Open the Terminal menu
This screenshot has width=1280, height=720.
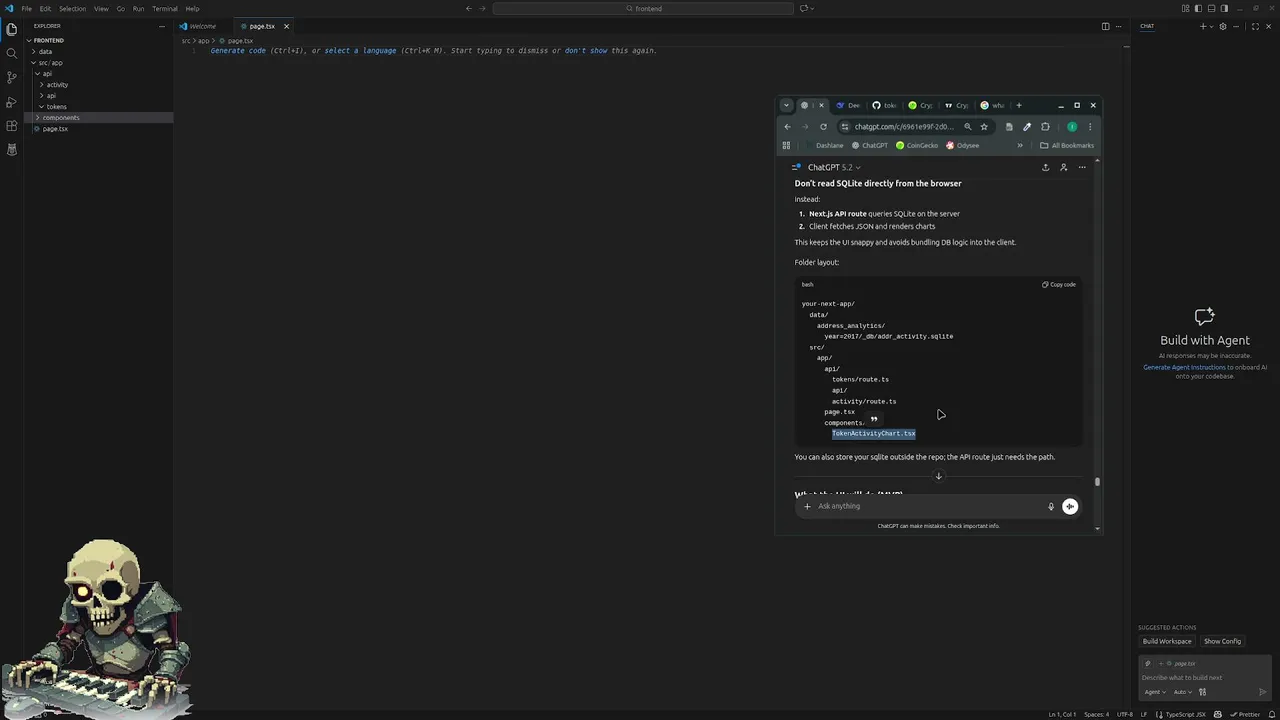point(164,9)
